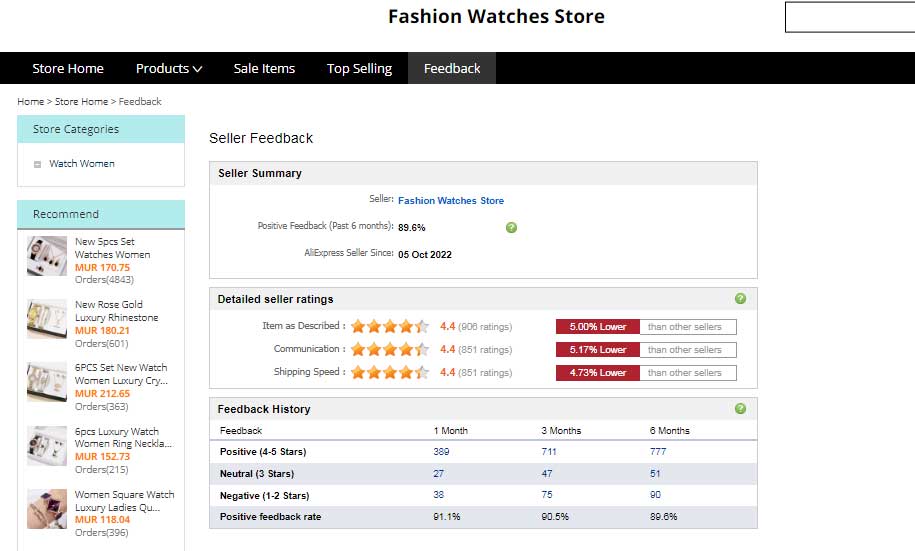This screenshot has height=551, width=915.
Task: Click the 5.00% Lower comparison badge
Action: 598,327
